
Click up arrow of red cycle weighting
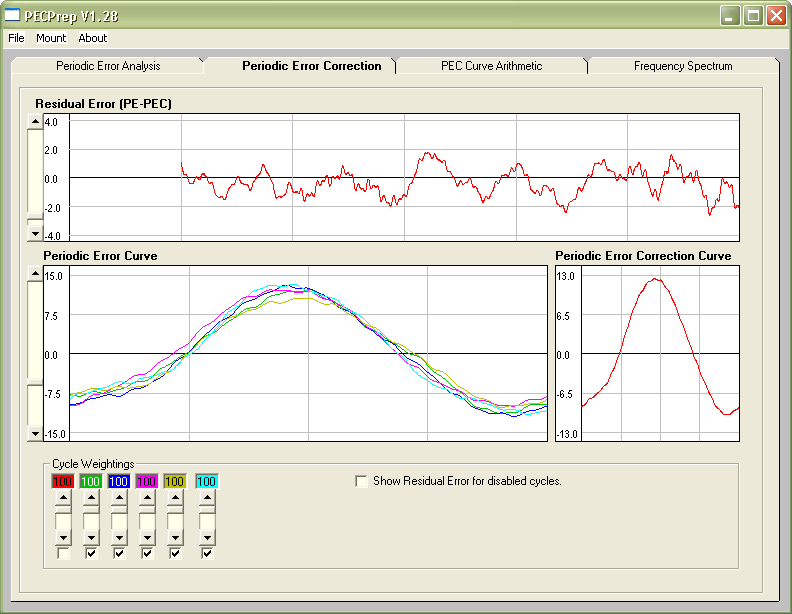click(63, 496)
